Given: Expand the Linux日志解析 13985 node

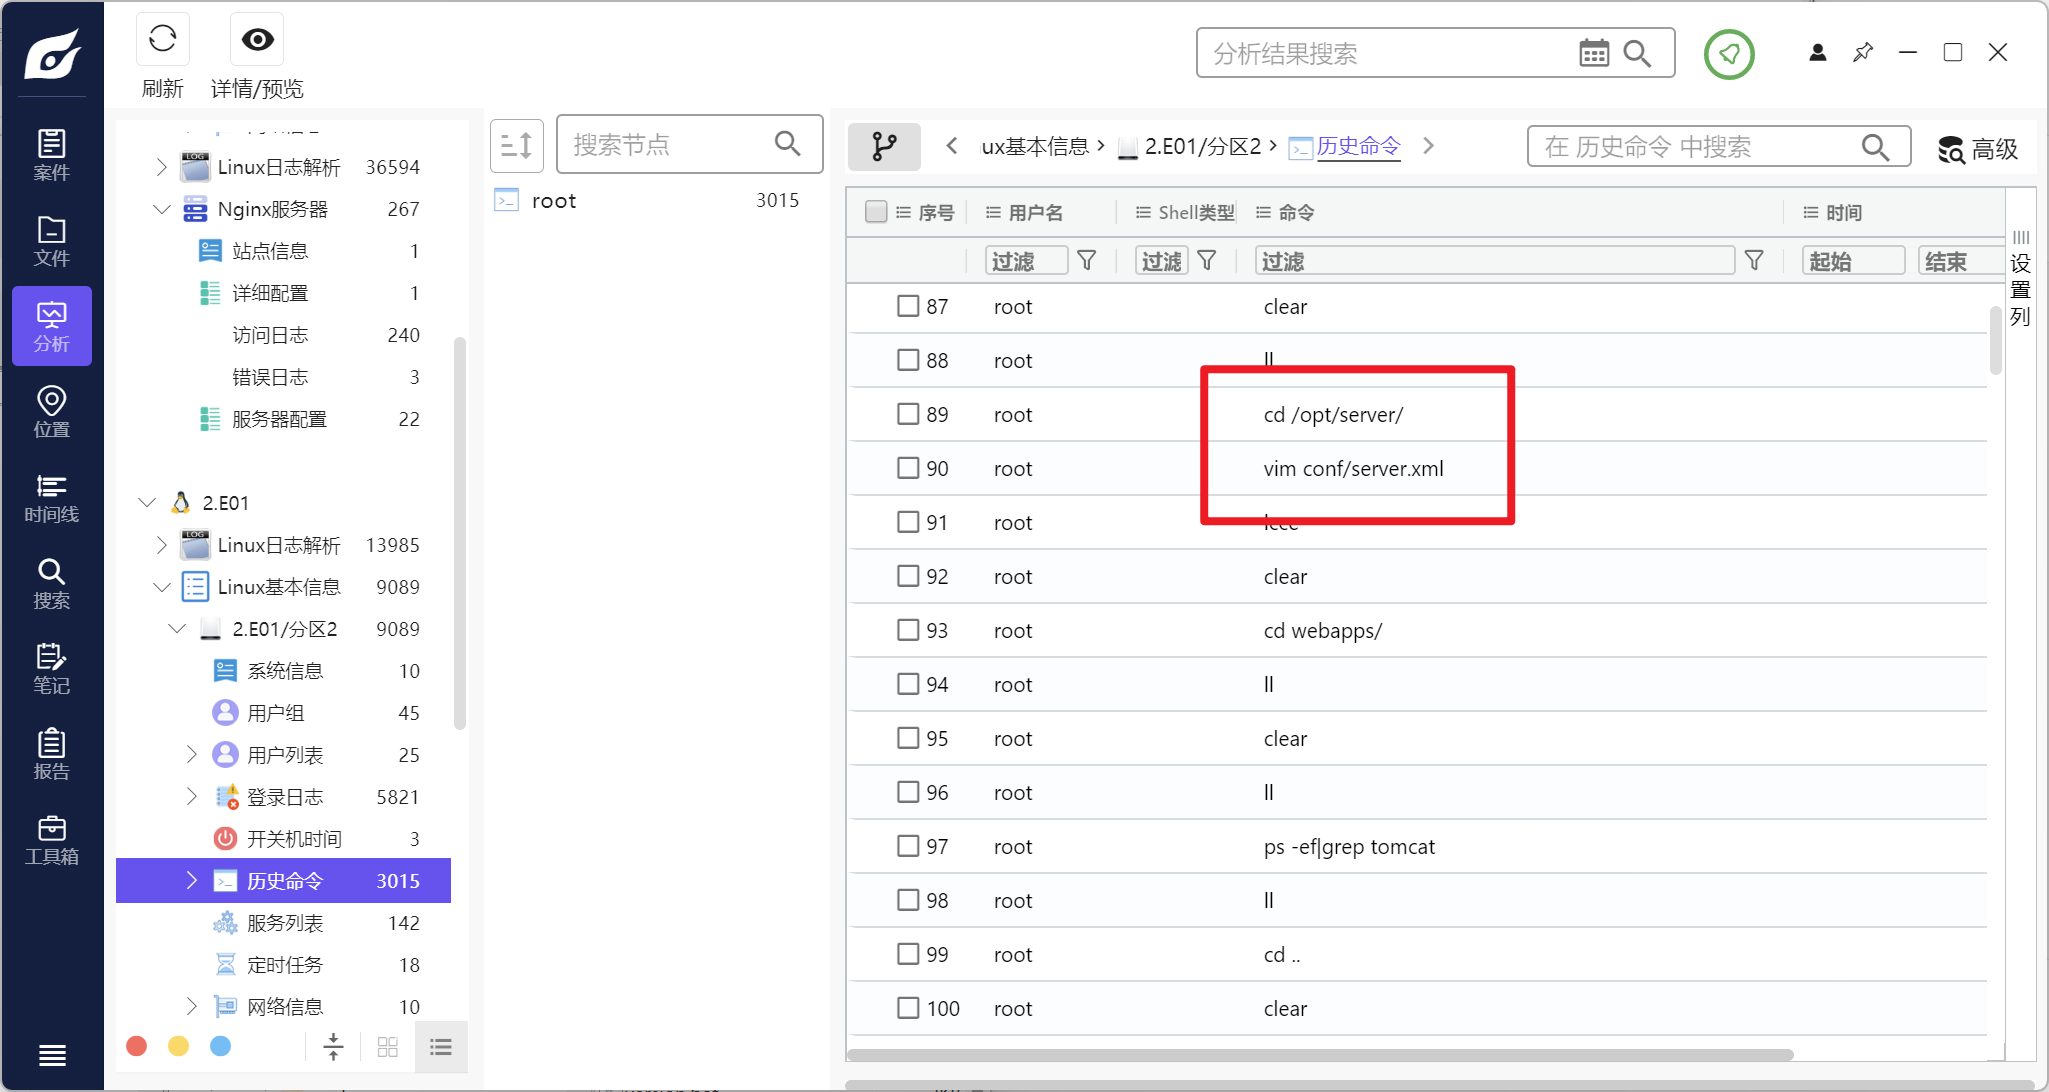Looking at the screenshot, I should [x=161, y=545].
